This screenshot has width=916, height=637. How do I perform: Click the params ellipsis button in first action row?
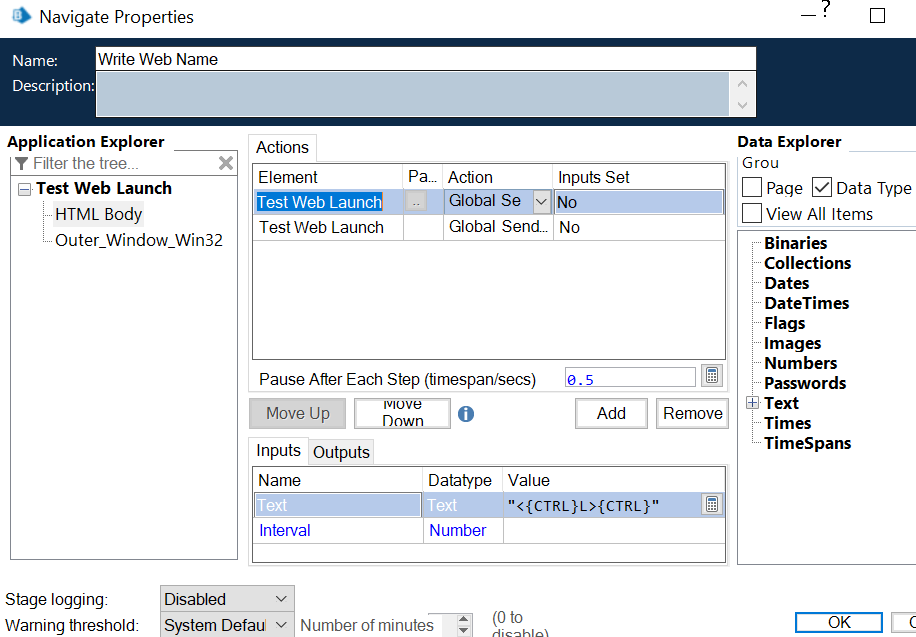pyautogui.click(x=416, y=202)
